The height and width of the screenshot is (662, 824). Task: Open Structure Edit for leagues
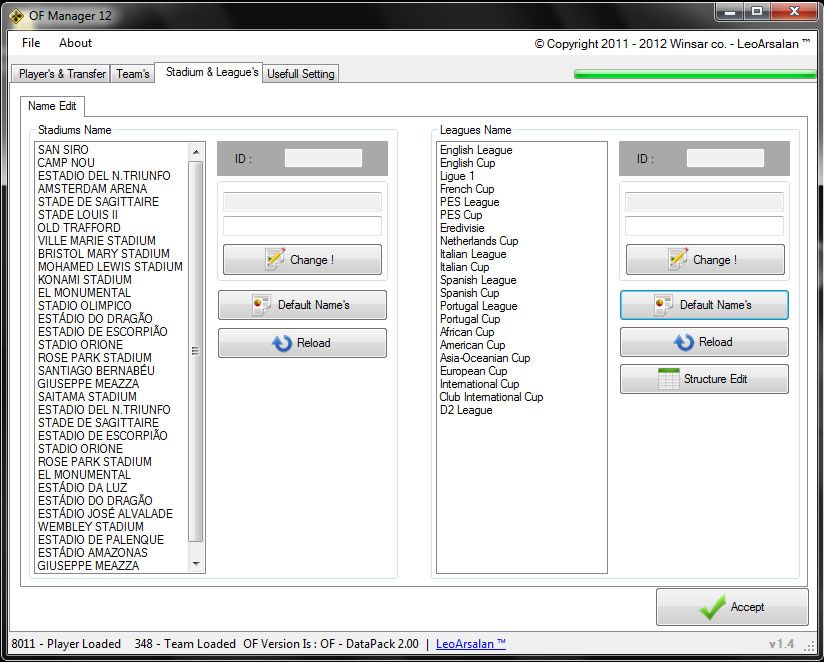[704, 379]
